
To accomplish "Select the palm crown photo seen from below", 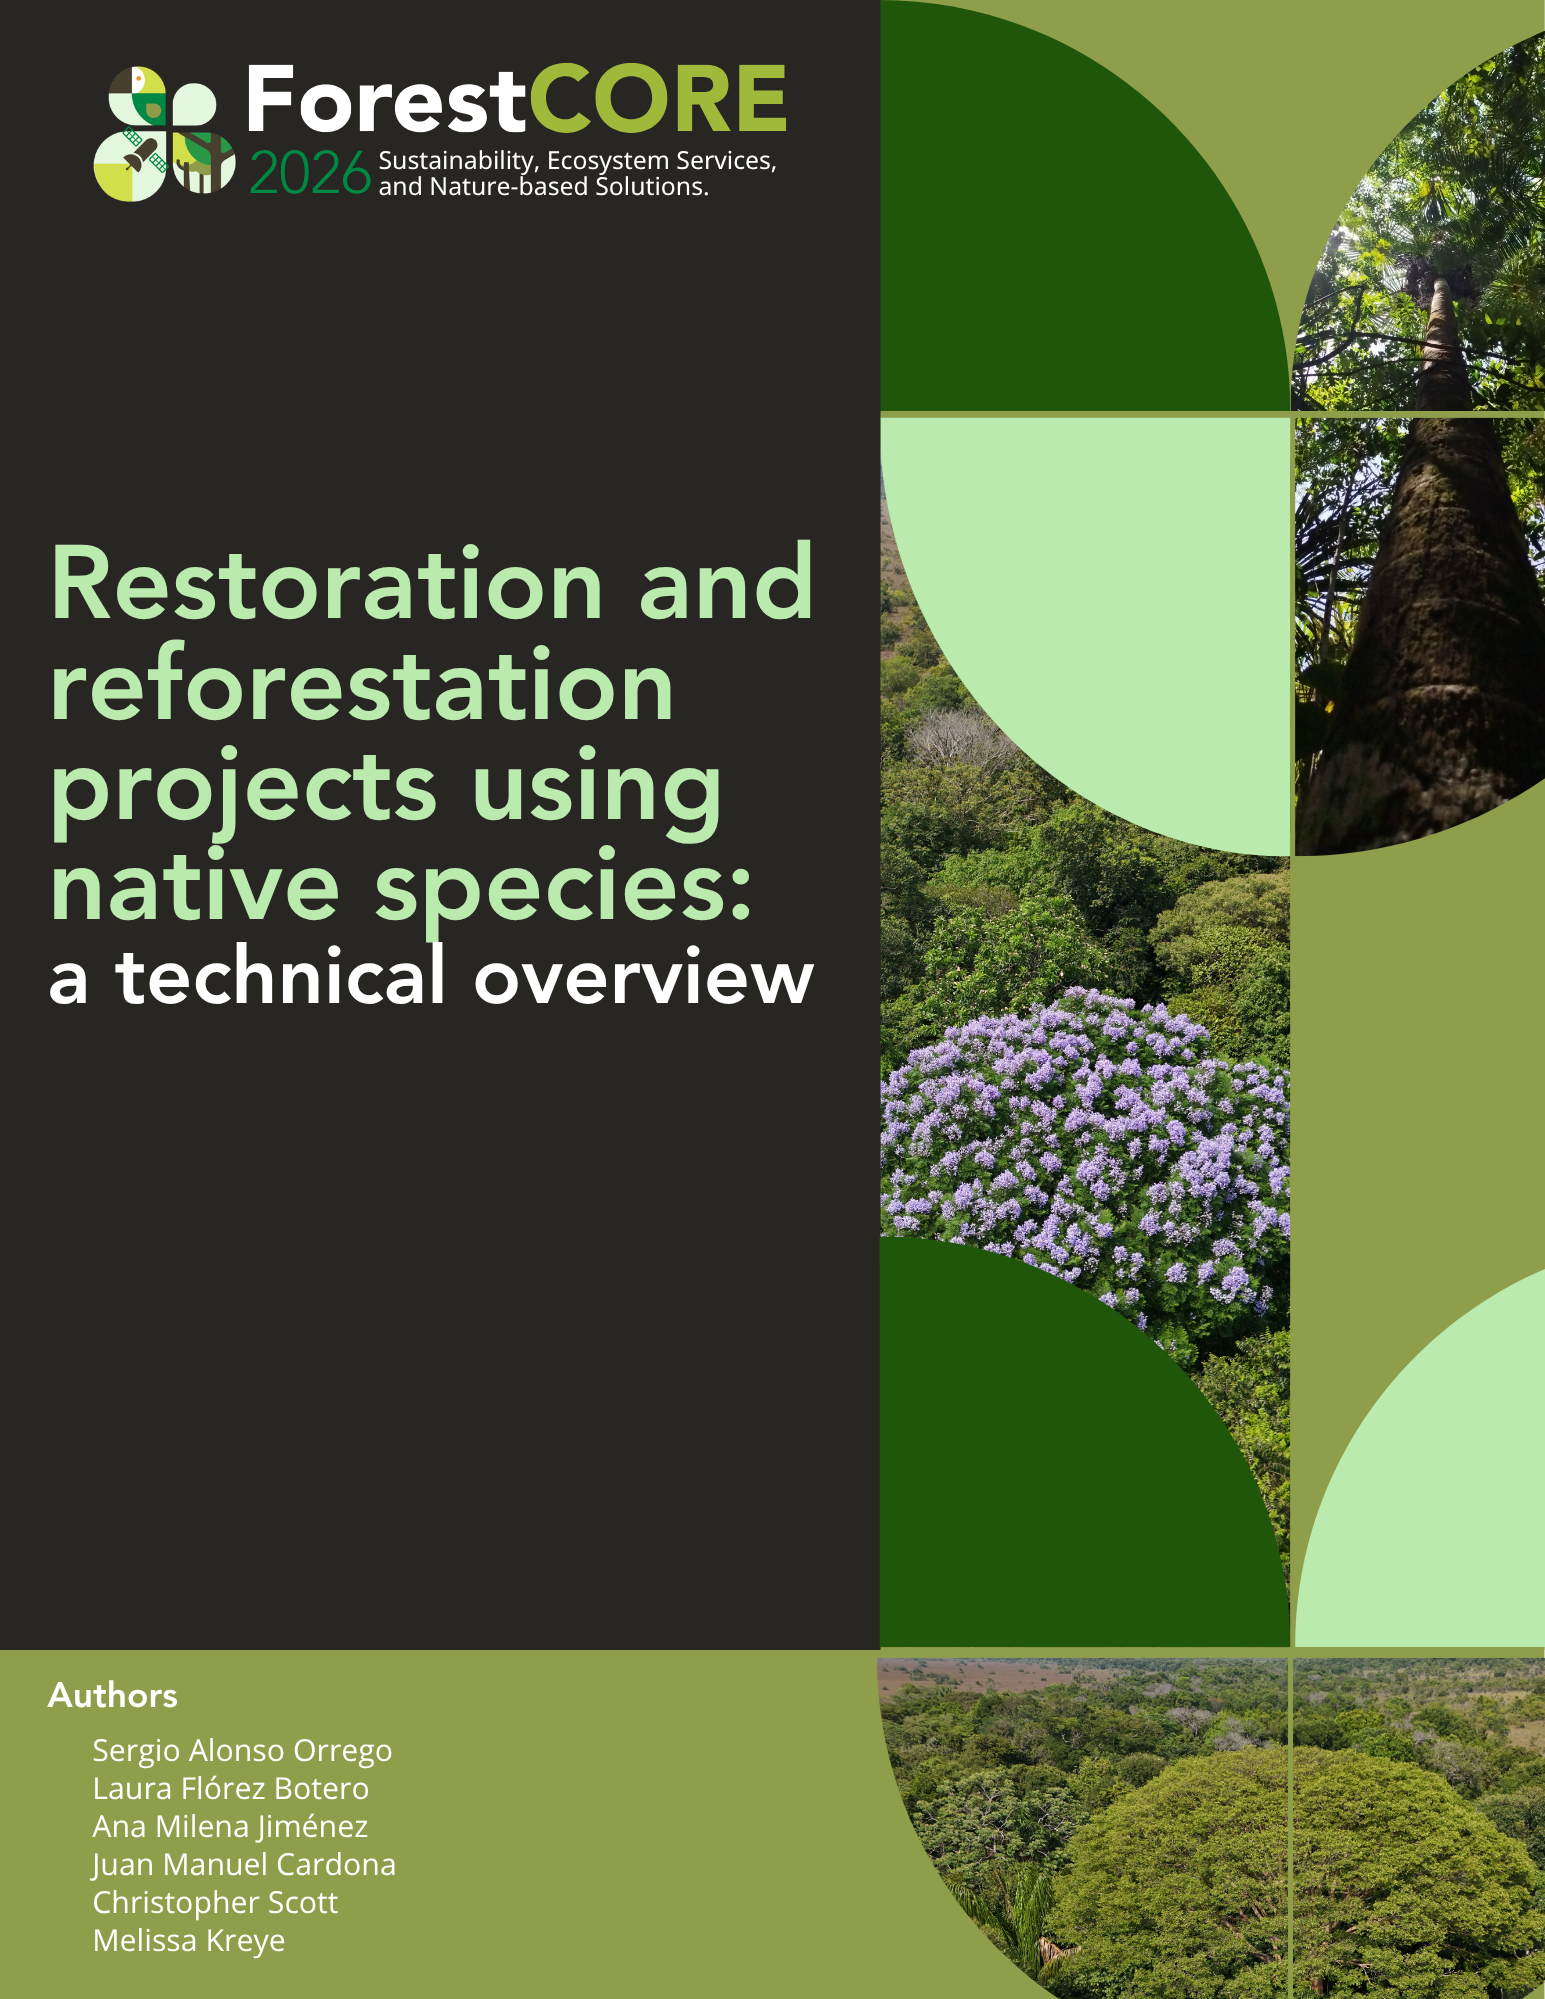I will (x=1419, y=220).
